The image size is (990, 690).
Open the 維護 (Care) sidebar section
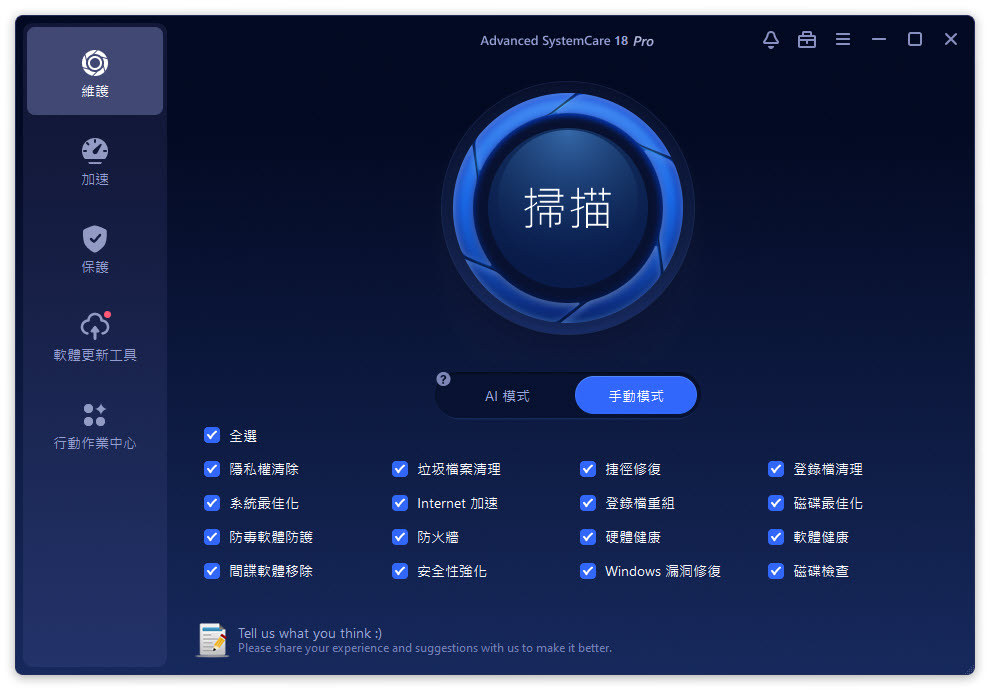coord(95,71)
